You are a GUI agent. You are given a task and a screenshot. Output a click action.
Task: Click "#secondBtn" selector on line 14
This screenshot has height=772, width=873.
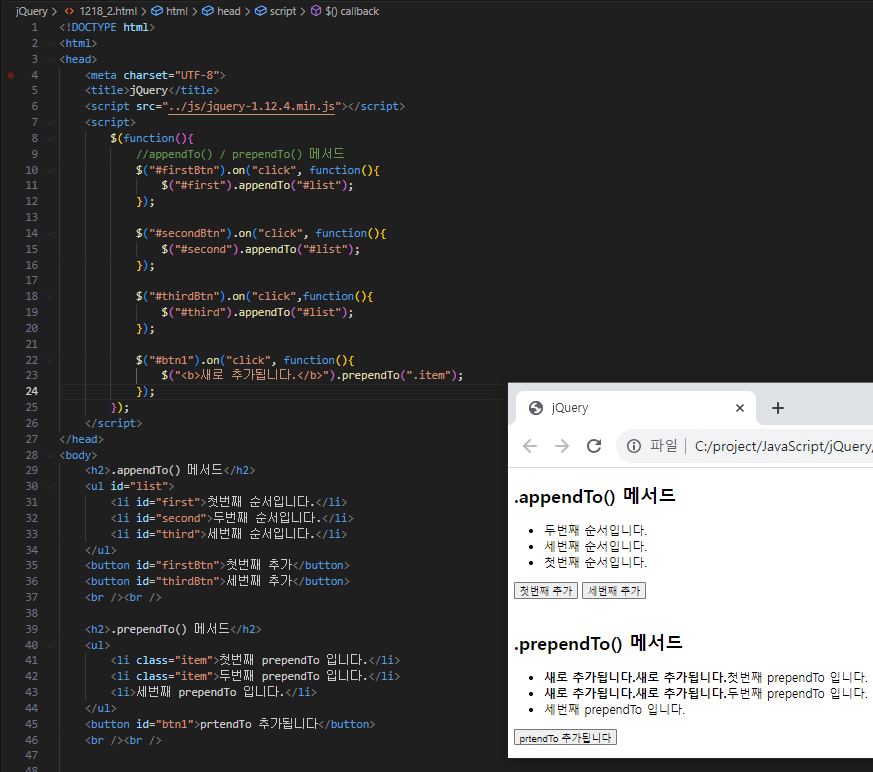coord(190,234)
